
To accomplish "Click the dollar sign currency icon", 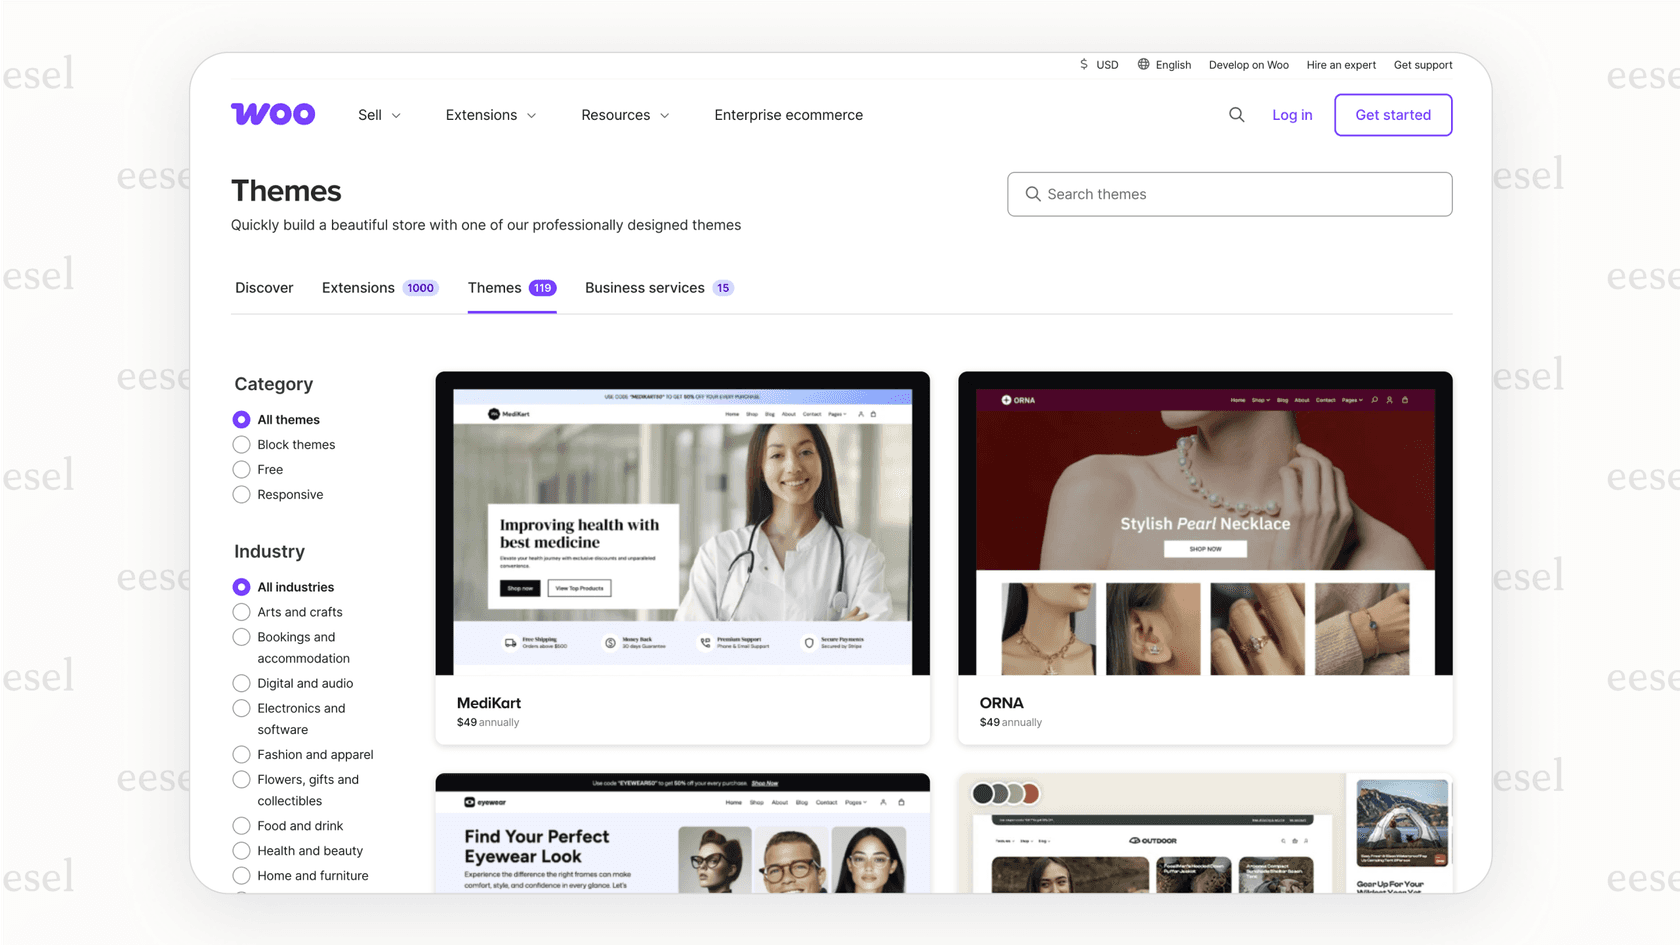I will [x=1083, y=64].
